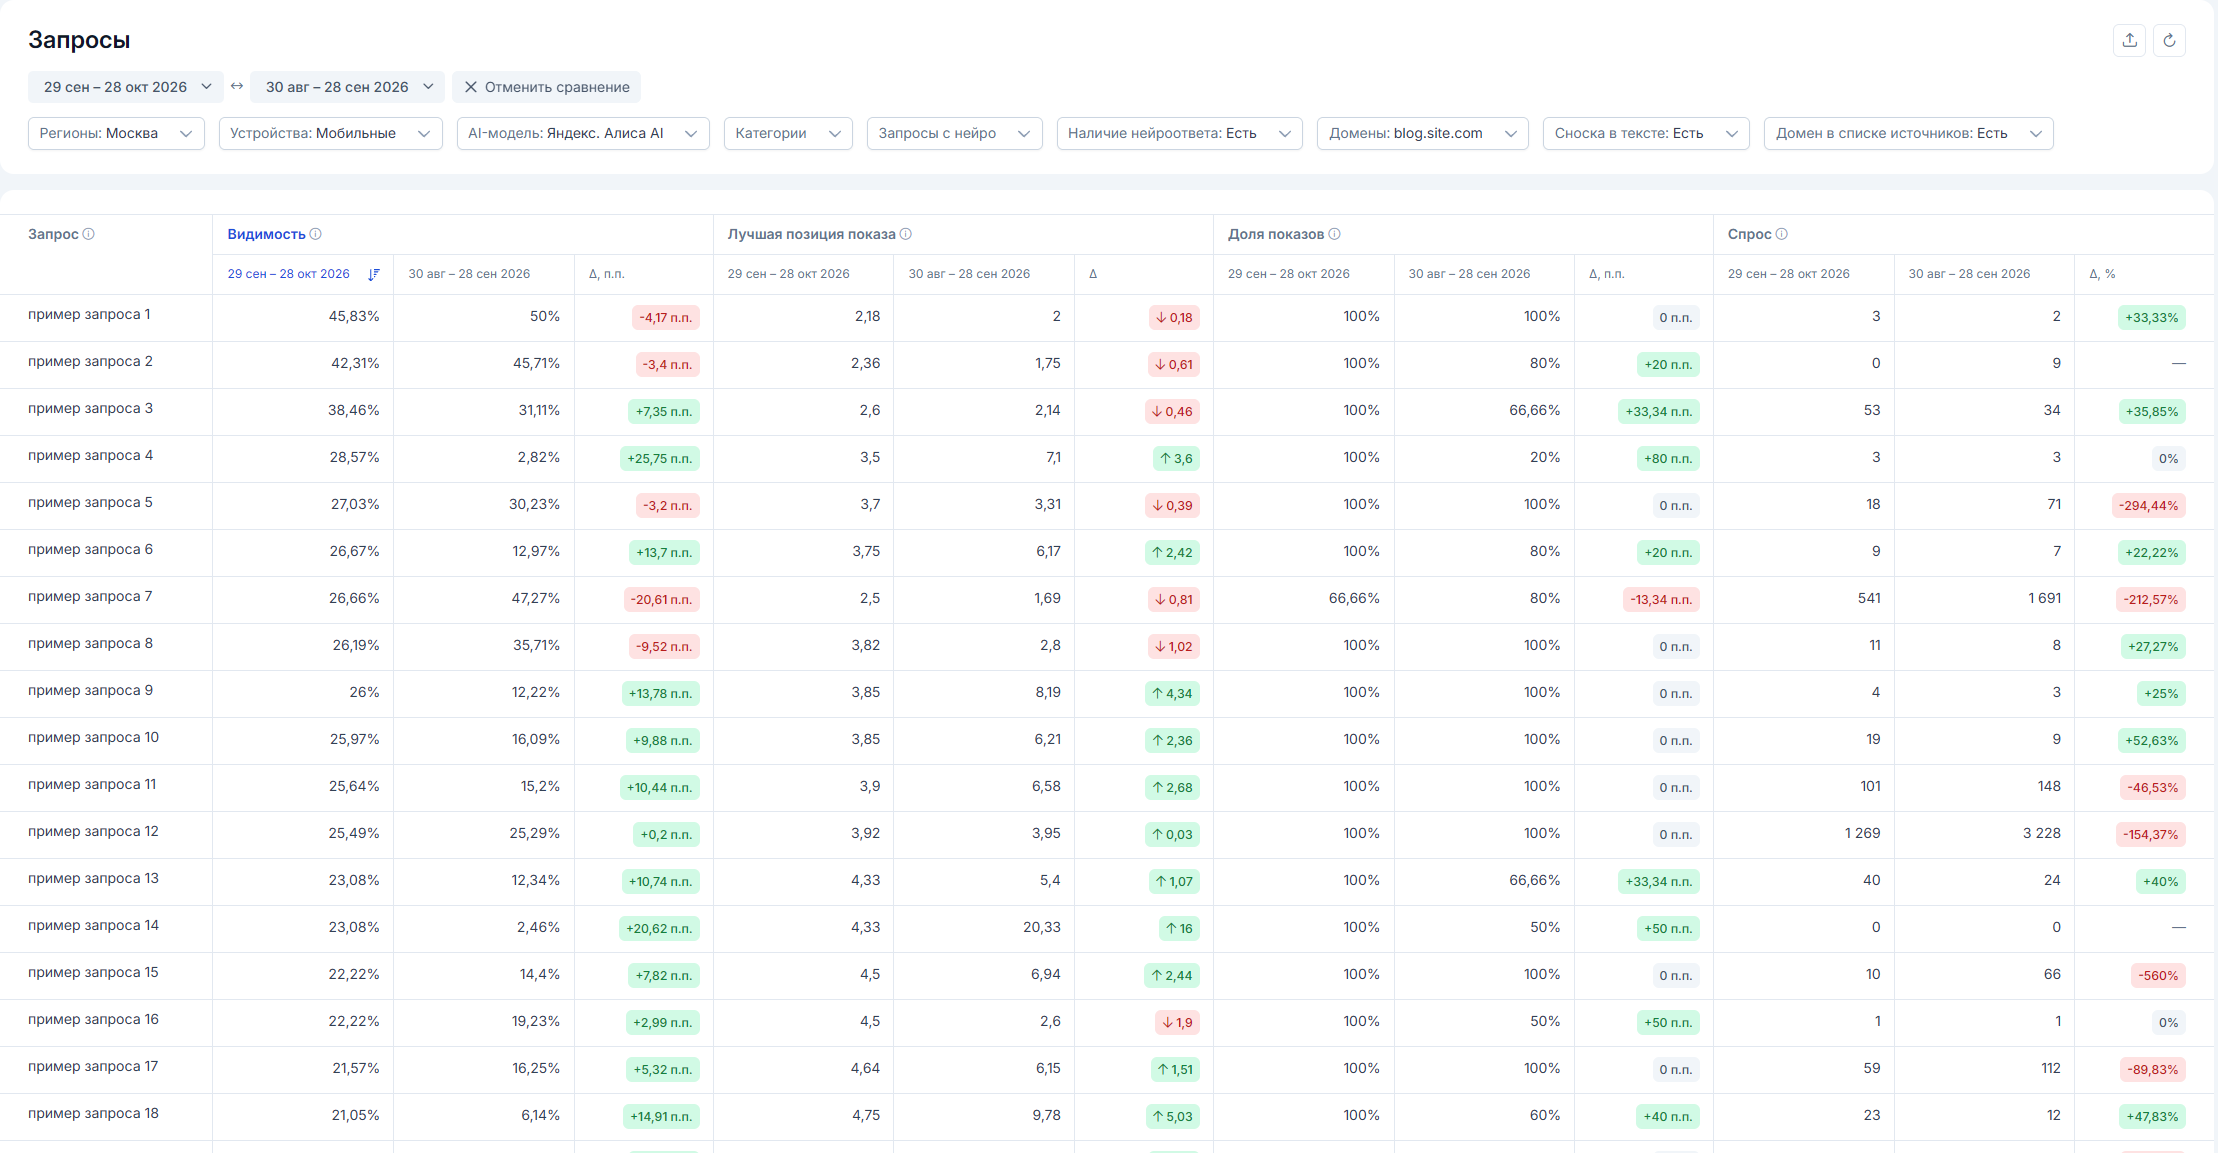Click the Лучшая позиция показа column header

tap(811, 234)
